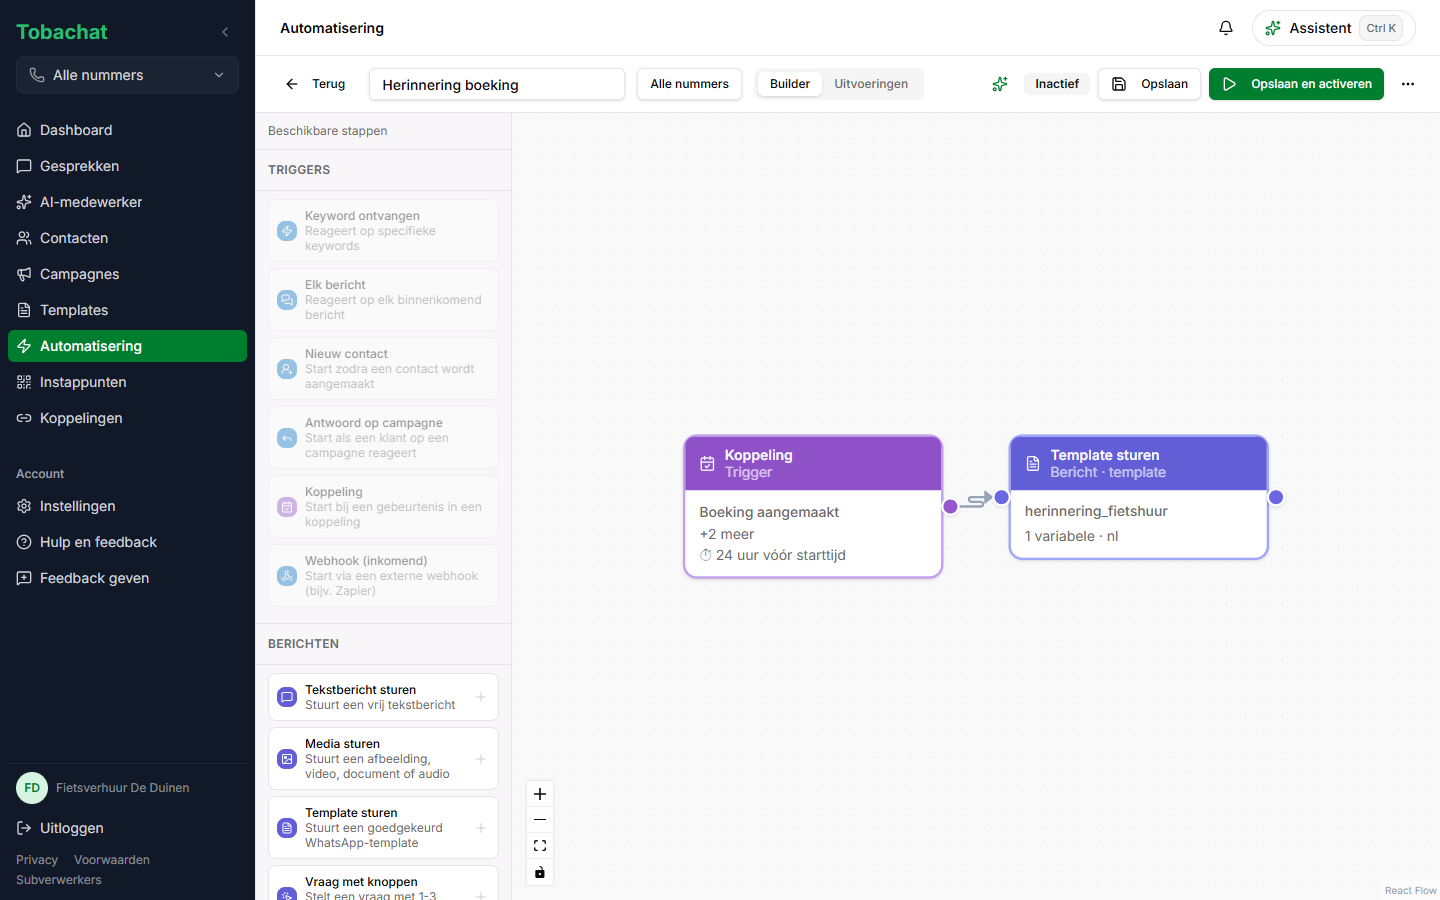Click the output handle of Koppeling node

pyautogui.click(x=950, y=506)
